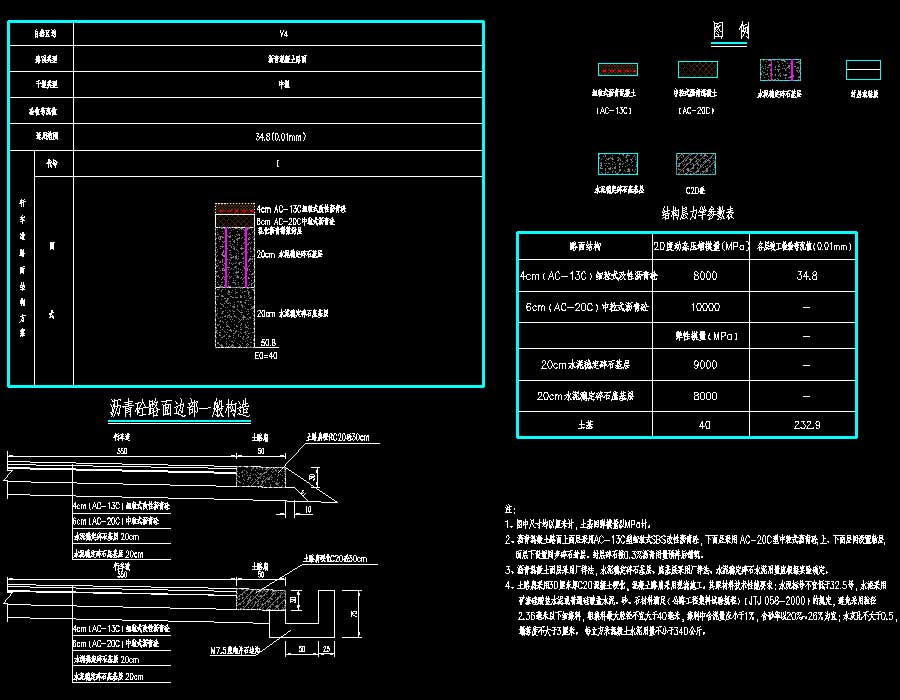Click the "注:" notes heading

510,509
